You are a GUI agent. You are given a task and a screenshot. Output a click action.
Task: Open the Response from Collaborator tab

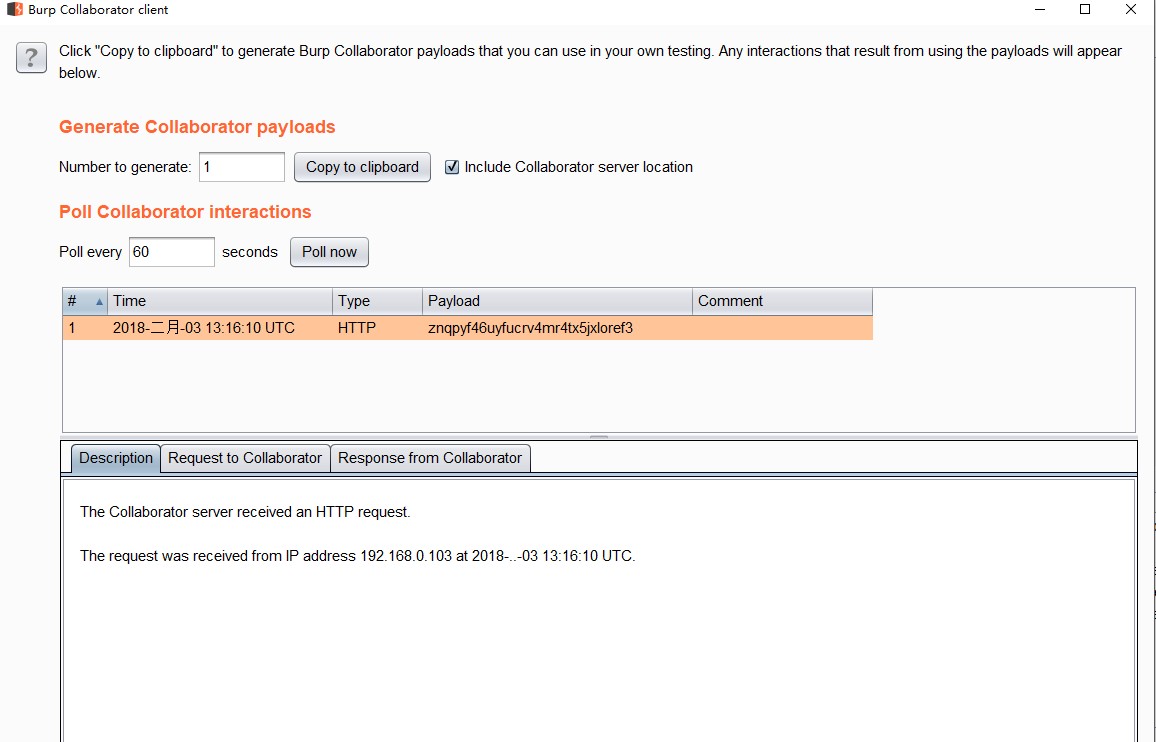[x=430, y=458]
